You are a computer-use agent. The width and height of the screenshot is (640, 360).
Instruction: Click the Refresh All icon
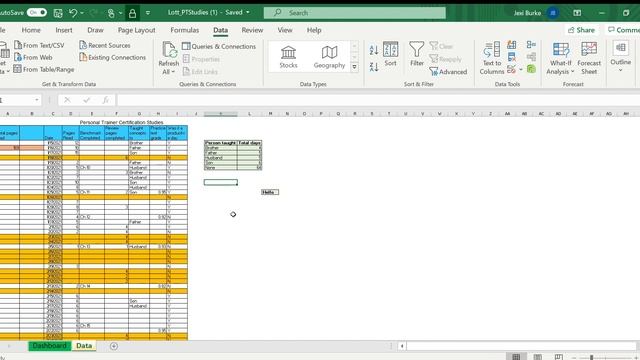click(169, 50)
